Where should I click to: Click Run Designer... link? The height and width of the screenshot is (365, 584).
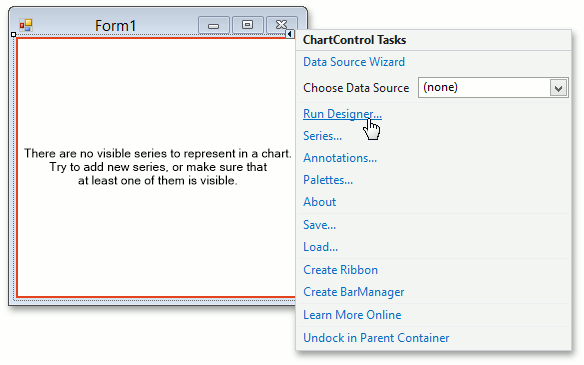click(x=342, y=114)
